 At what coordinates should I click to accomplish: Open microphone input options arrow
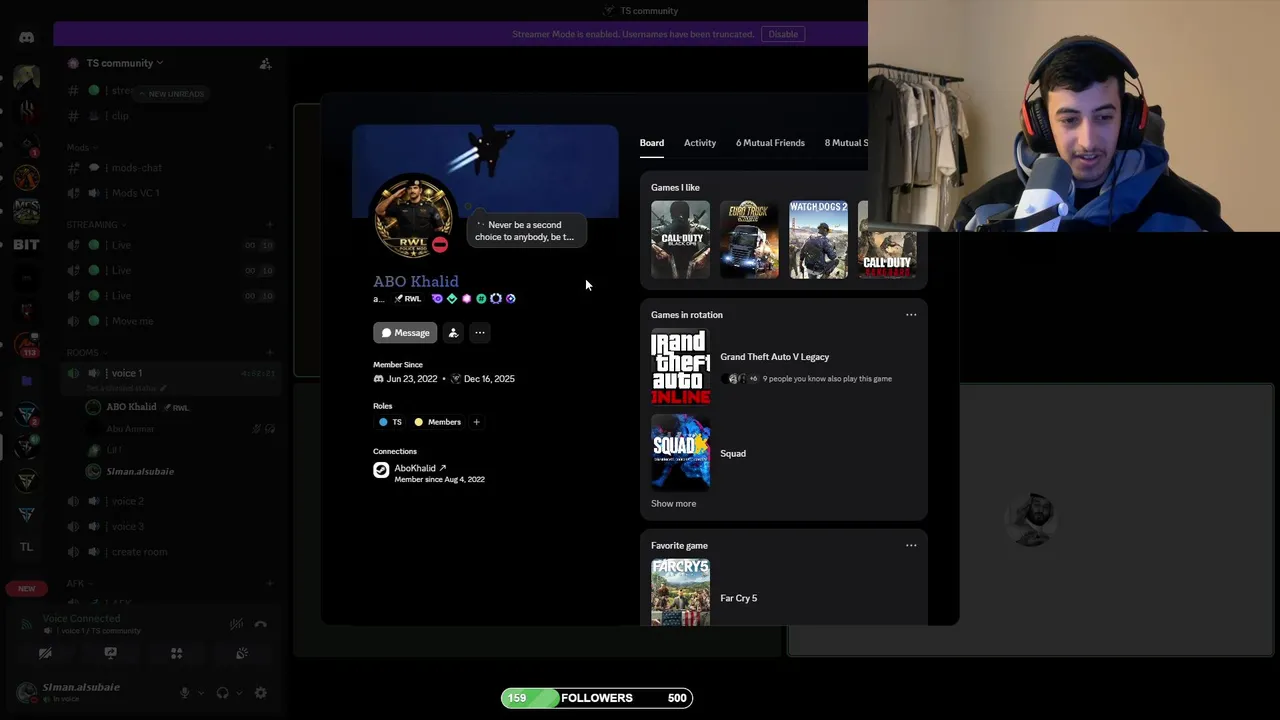200,693
